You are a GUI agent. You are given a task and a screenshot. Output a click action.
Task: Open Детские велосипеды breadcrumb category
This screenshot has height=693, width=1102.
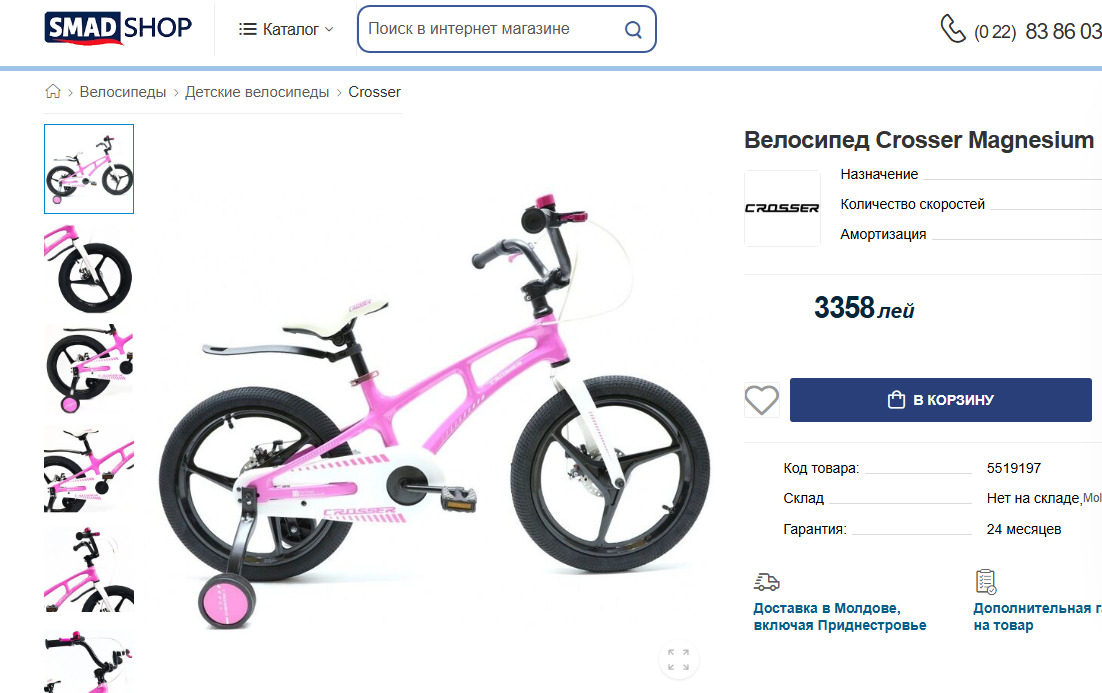[x=257, y=92]
